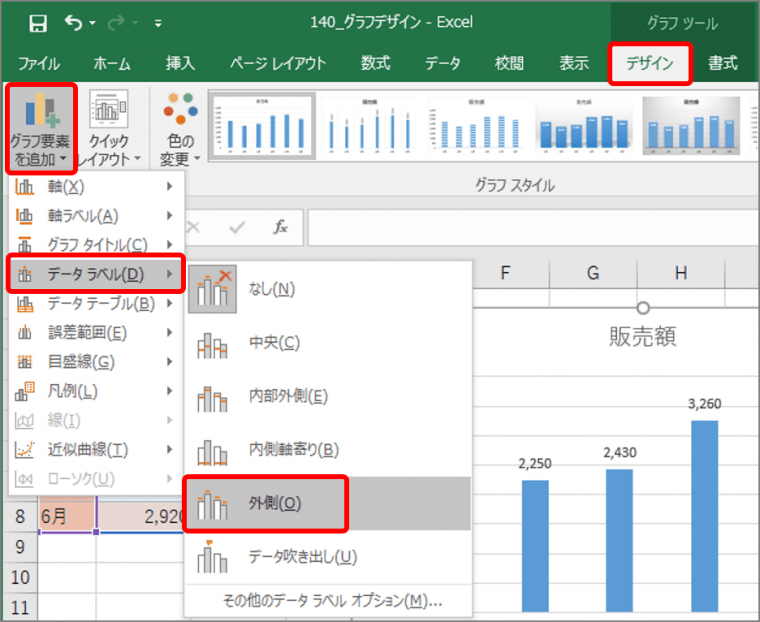The width and height of the screenshot is (760, 622).
Task: Apply the fourth chart style with wide labeled bars
Action: tap(584, 126)
